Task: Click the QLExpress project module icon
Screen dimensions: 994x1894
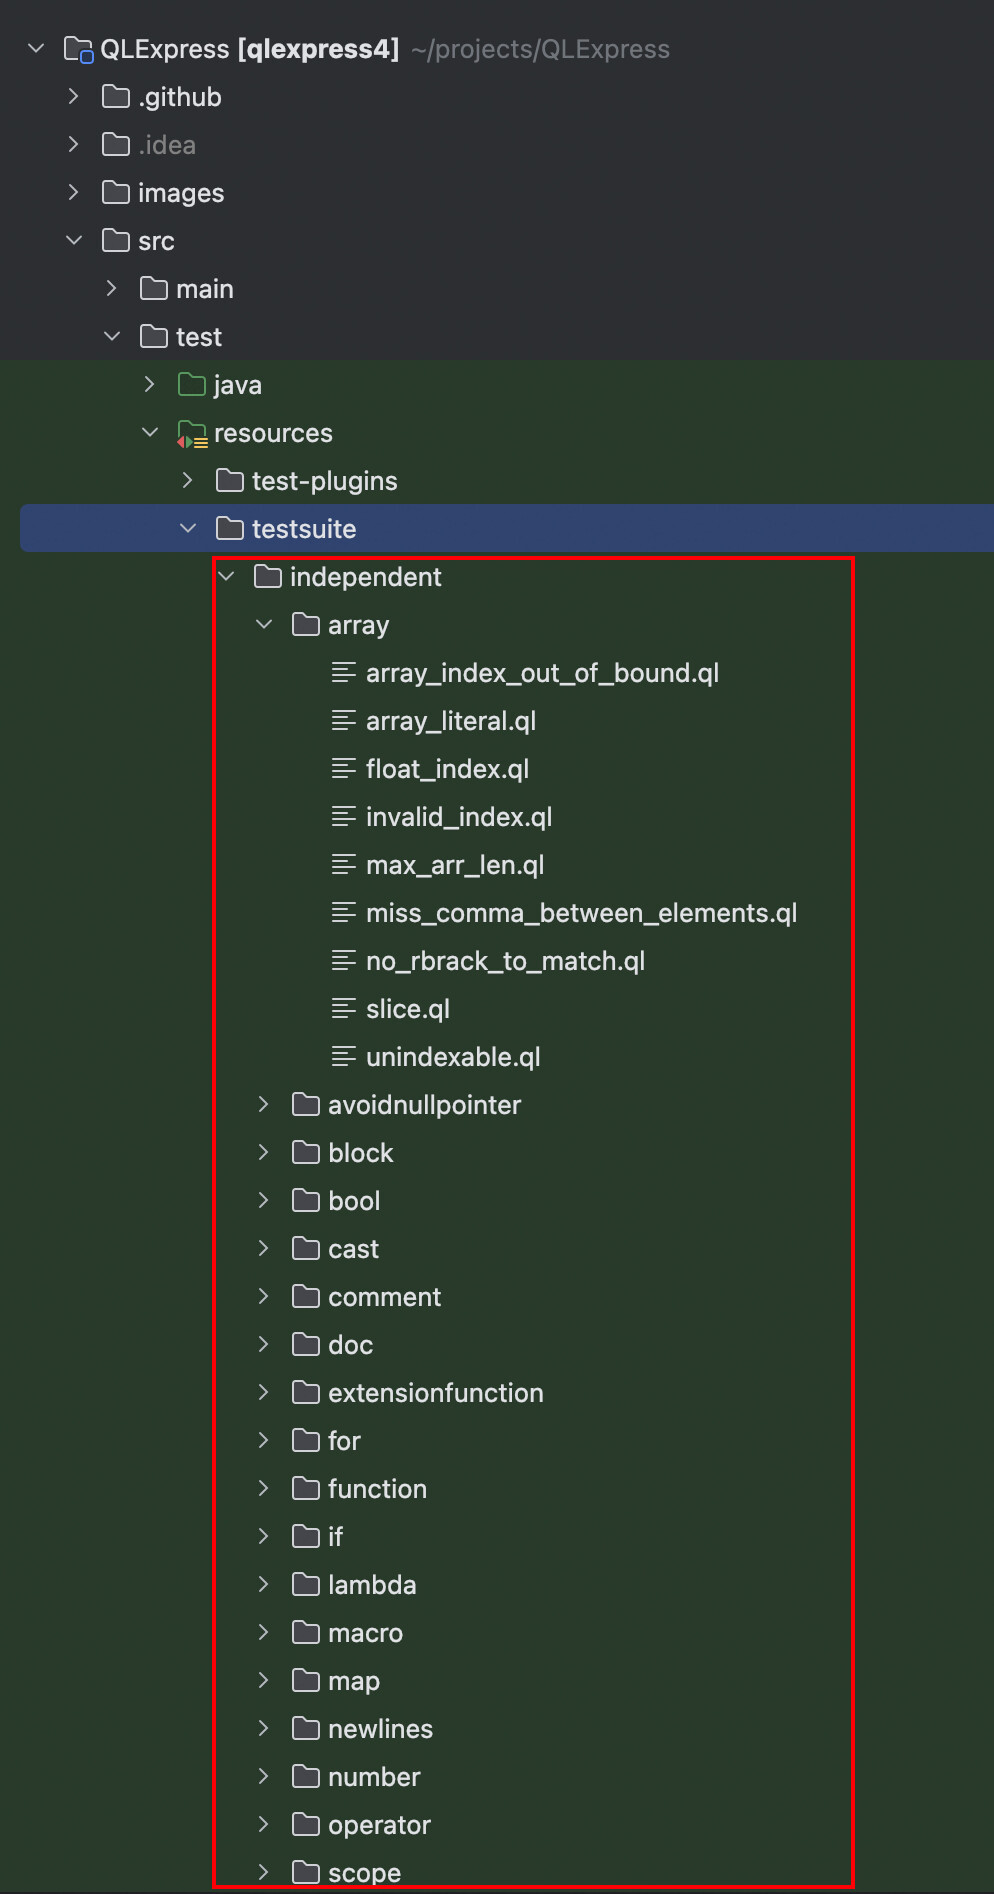Action: point(78,49)
